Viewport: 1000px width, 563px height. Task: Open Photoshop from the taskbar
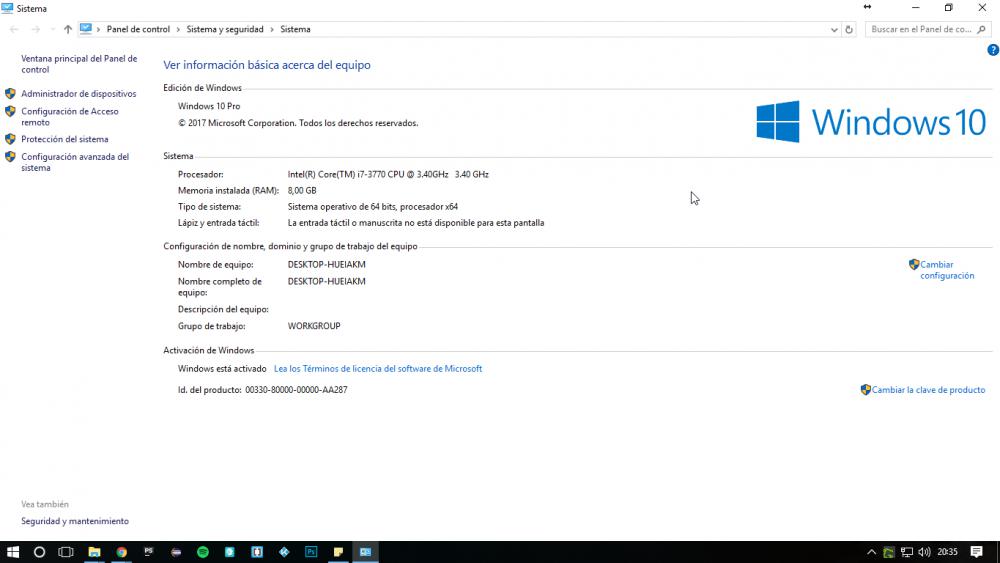[311, 552]
